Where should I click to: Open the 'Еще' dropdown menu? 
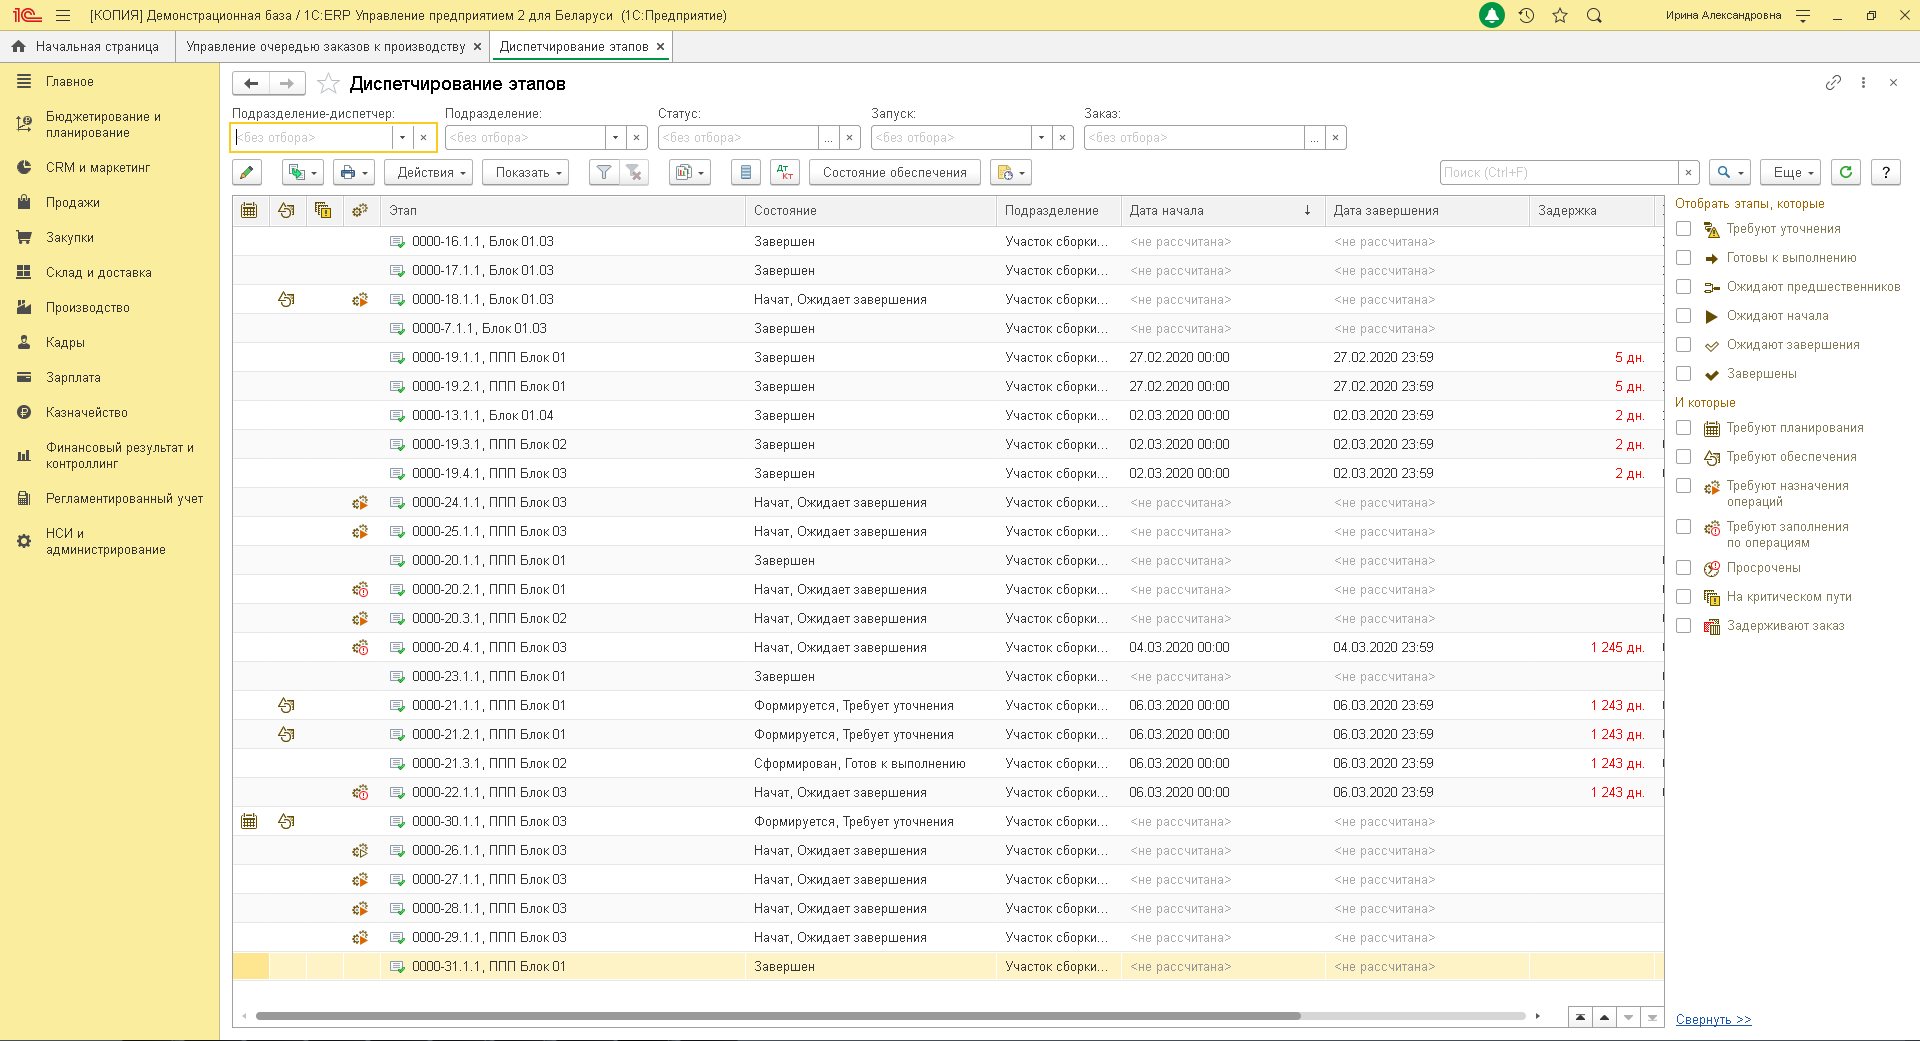coord(1792,173)
